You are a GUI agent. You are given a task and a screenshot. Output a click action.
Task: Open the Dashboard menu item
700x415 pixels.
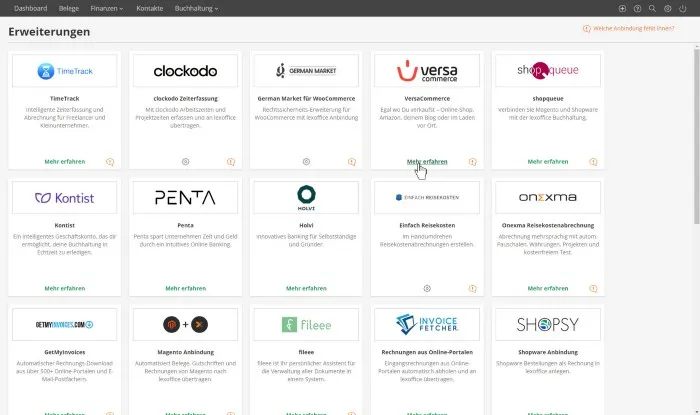30,8
